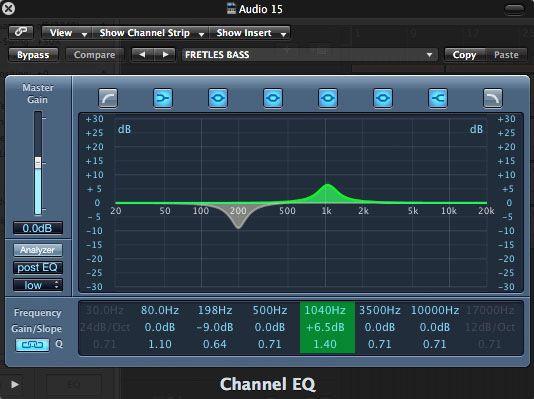Viewport: 534px width, 399px height.
Task: Toggle the low shelf band icon
Action: point(163,98)
